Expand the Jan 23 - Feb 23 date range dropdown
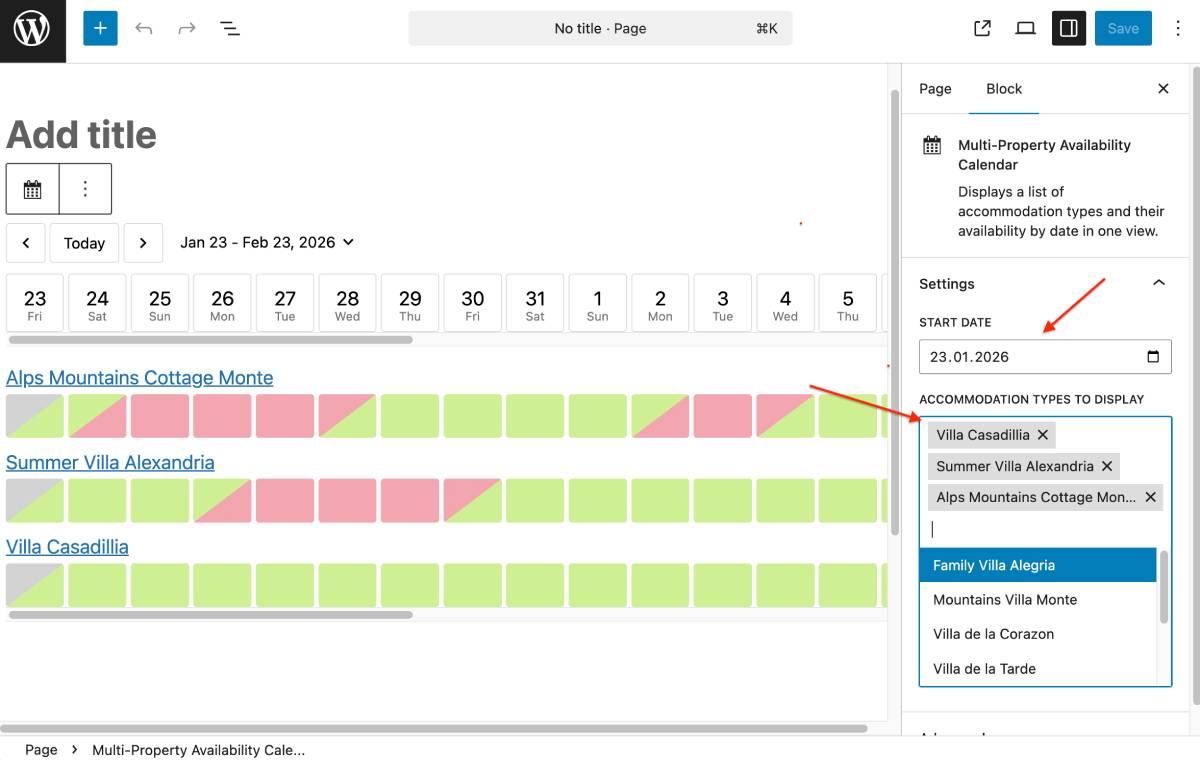Image resolution: width=1200 pixels, height=760 pixels. pyautogui.click(x=347, y=242)
